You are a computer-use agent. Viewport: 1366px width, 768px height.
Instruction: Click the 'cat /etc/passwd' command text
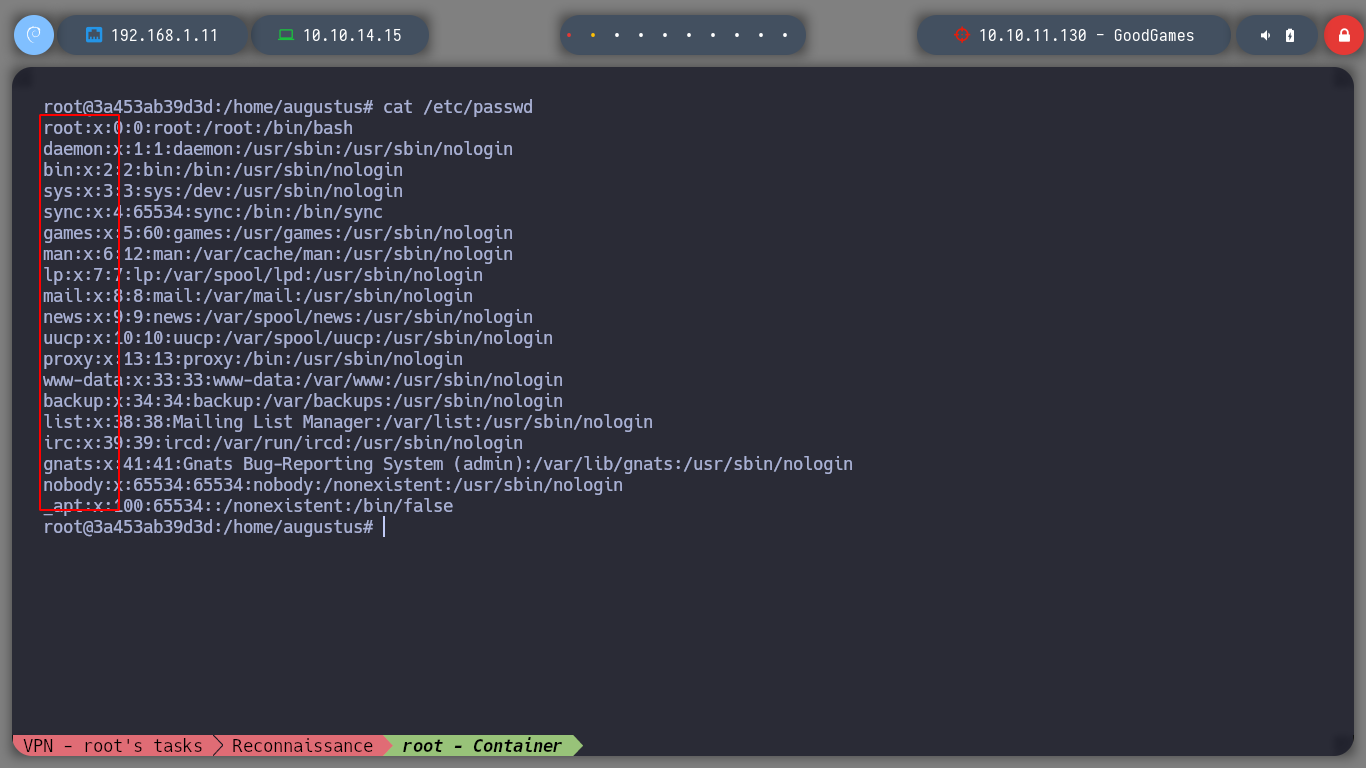tap(458, 107)
